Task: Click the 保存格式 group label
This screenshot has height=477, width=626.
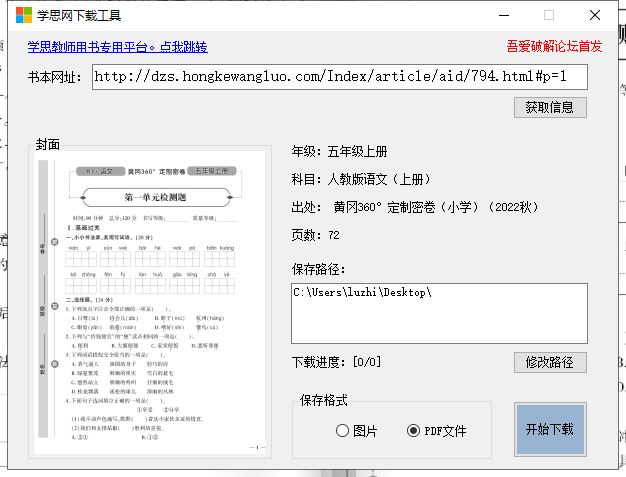Action: tap(324, 400)
